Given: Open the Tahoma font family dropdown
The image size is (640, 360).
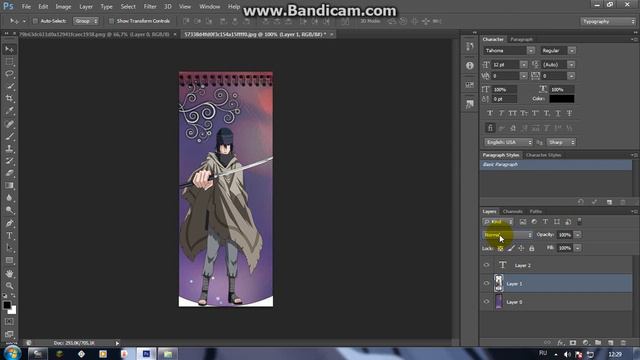Looking at the screenshot, I should (531, 51).
